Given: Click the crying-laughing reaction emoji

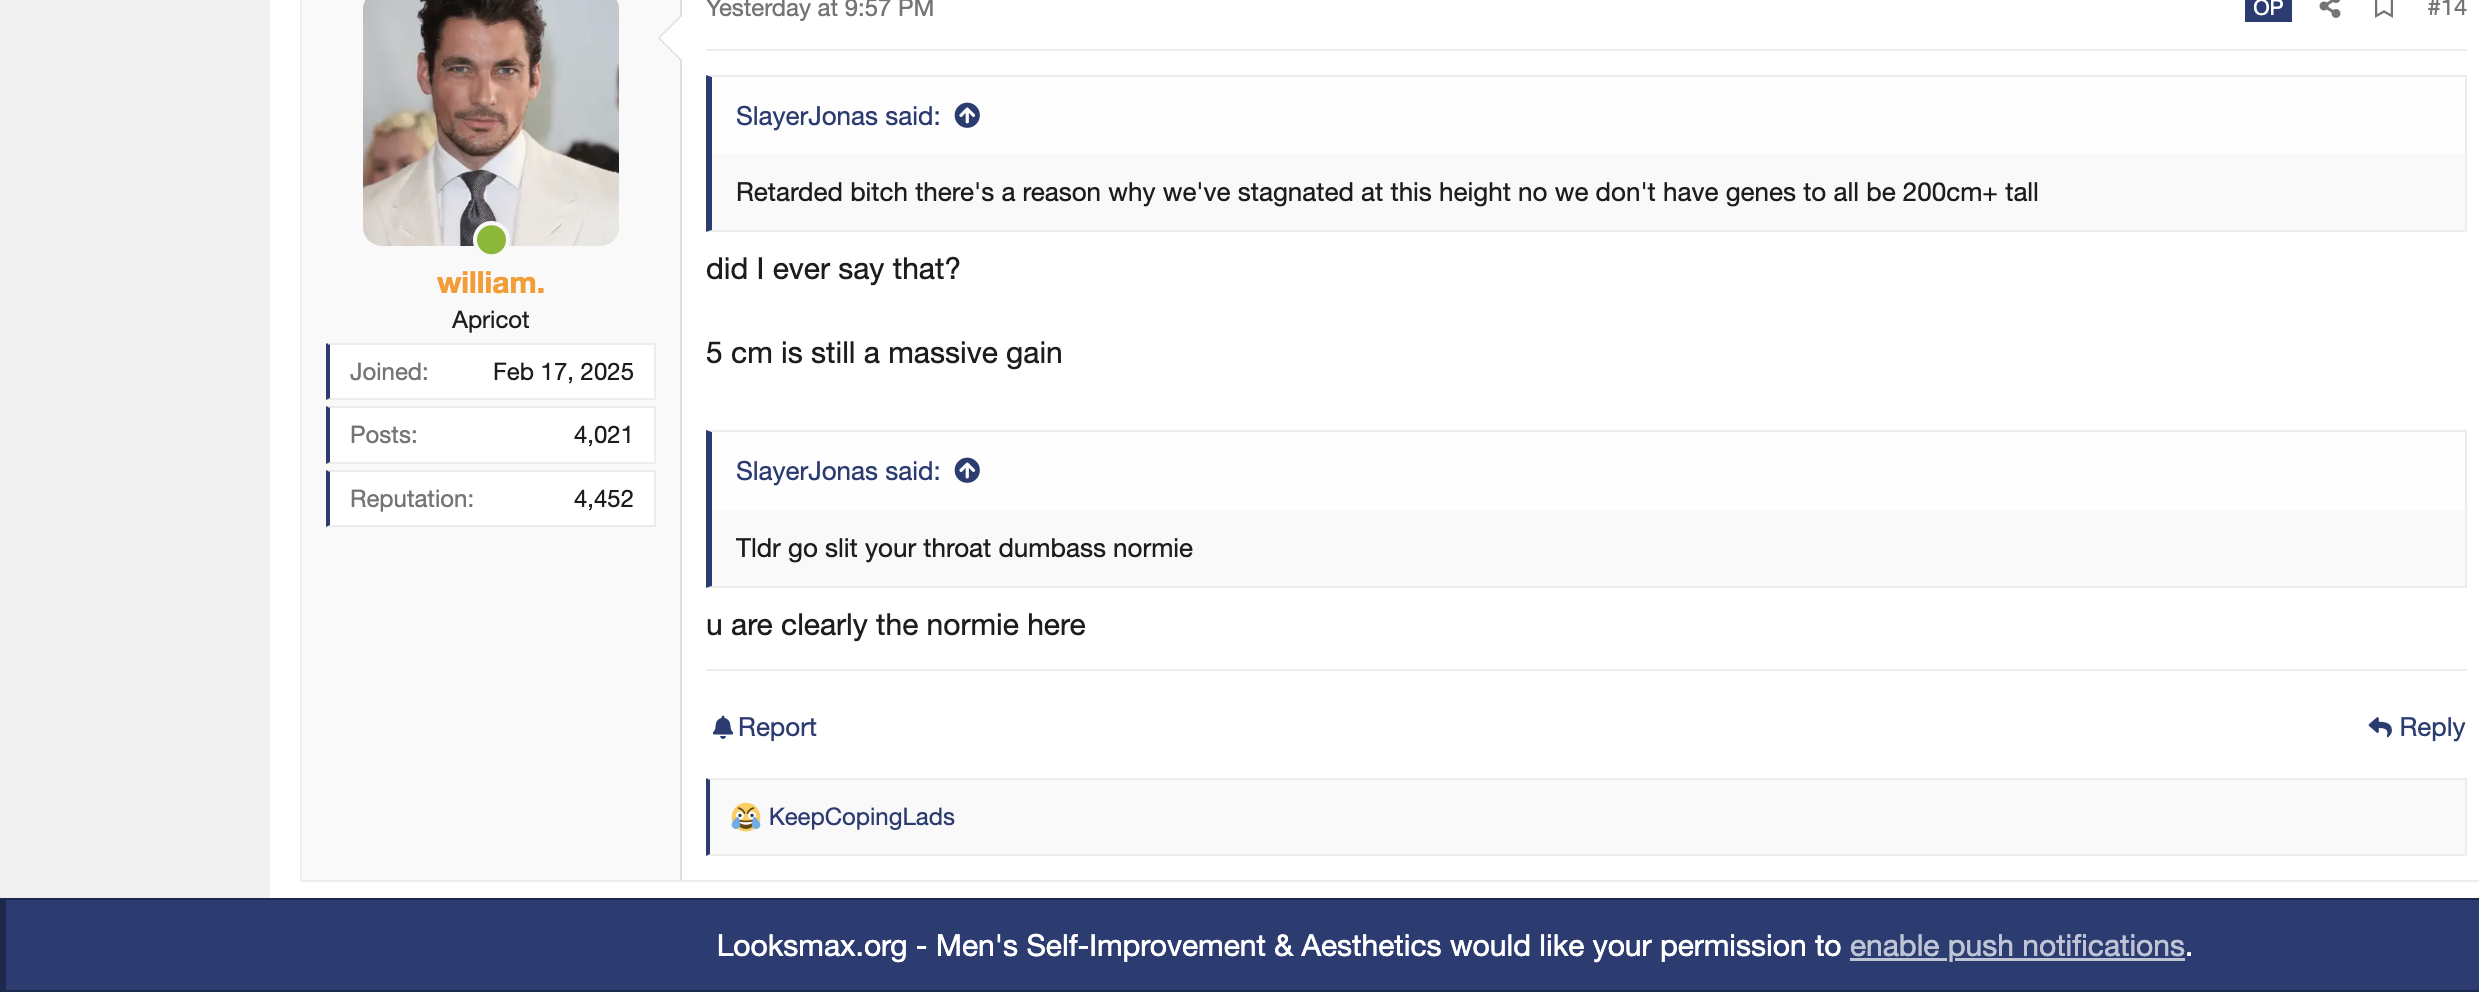Looking at the screenshot, I should (x=745, y=817).
